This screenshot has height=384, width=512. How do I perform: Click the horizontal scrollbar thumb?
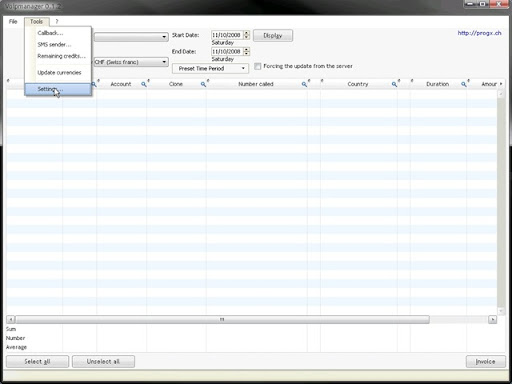coord(222,319)
